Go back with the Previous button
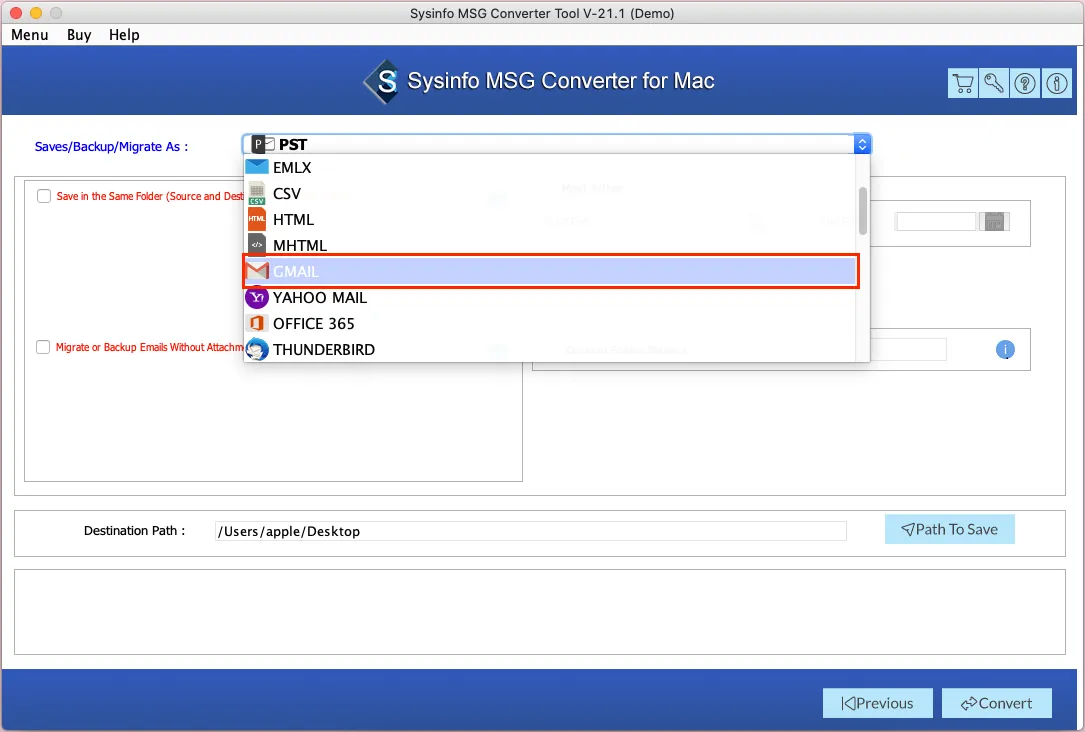This screenshot has height=732, width=1085. coord(877,703)
